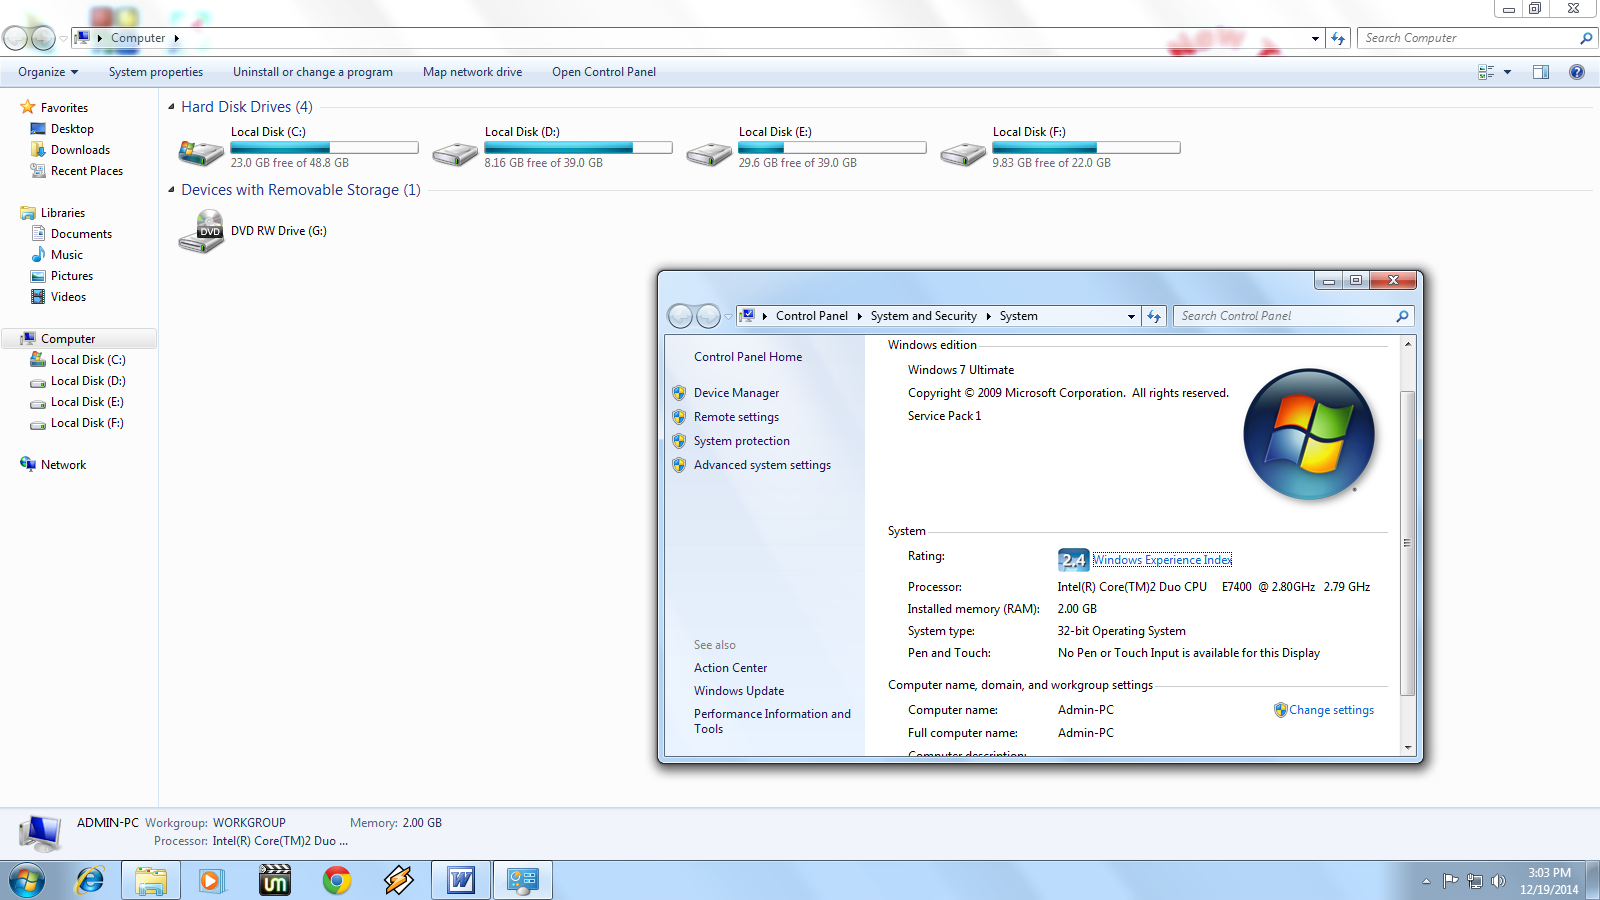Open Action Center link

(731, 668)
